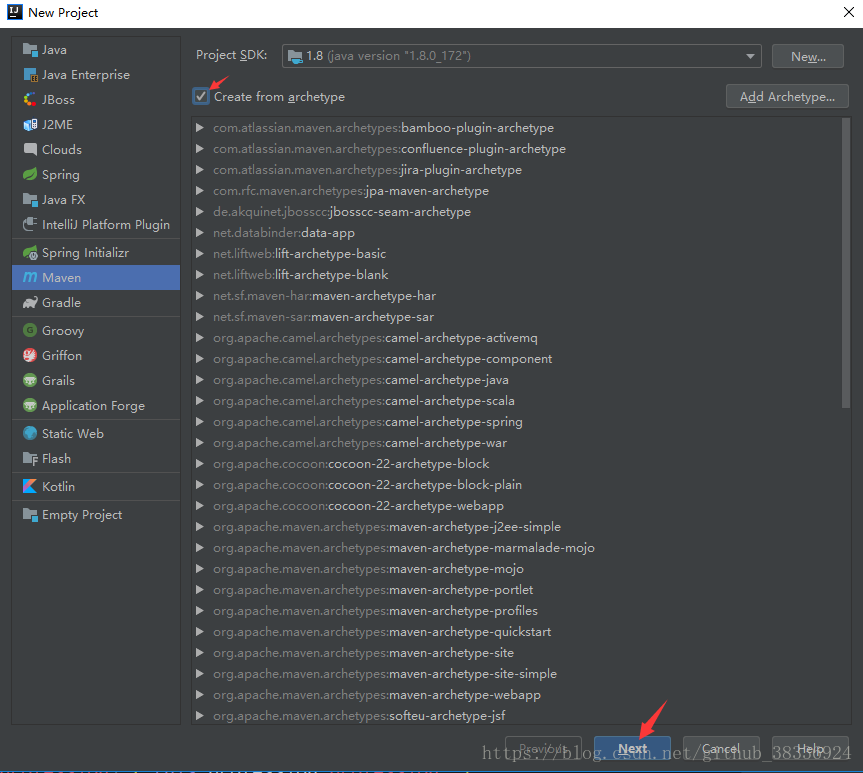This screenshot has width=863, height=773.
Task: Click the J2ME icon in sidebar
Action: [30, 124]
